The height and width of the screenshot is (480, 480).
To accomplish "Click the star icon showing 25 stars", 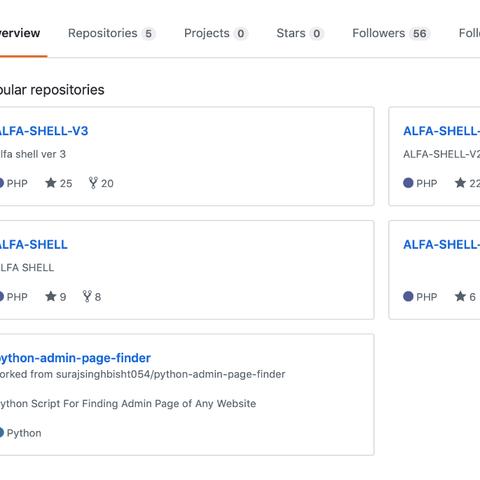I will [x=51, y=183].
